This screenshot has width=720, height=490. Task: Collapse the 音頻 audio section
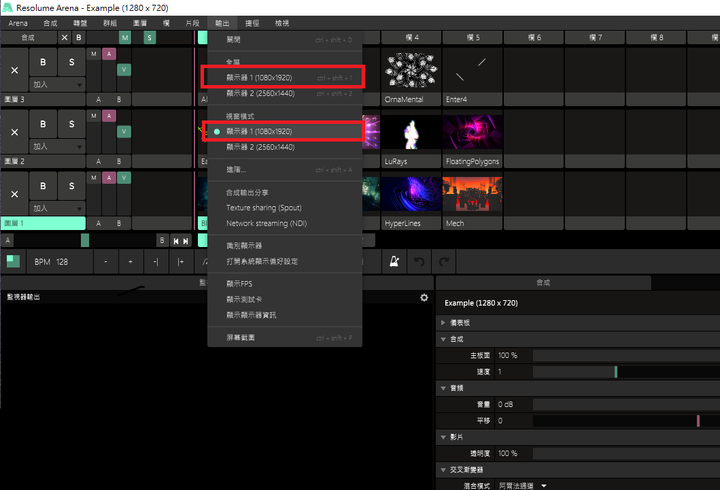[443, 389]
